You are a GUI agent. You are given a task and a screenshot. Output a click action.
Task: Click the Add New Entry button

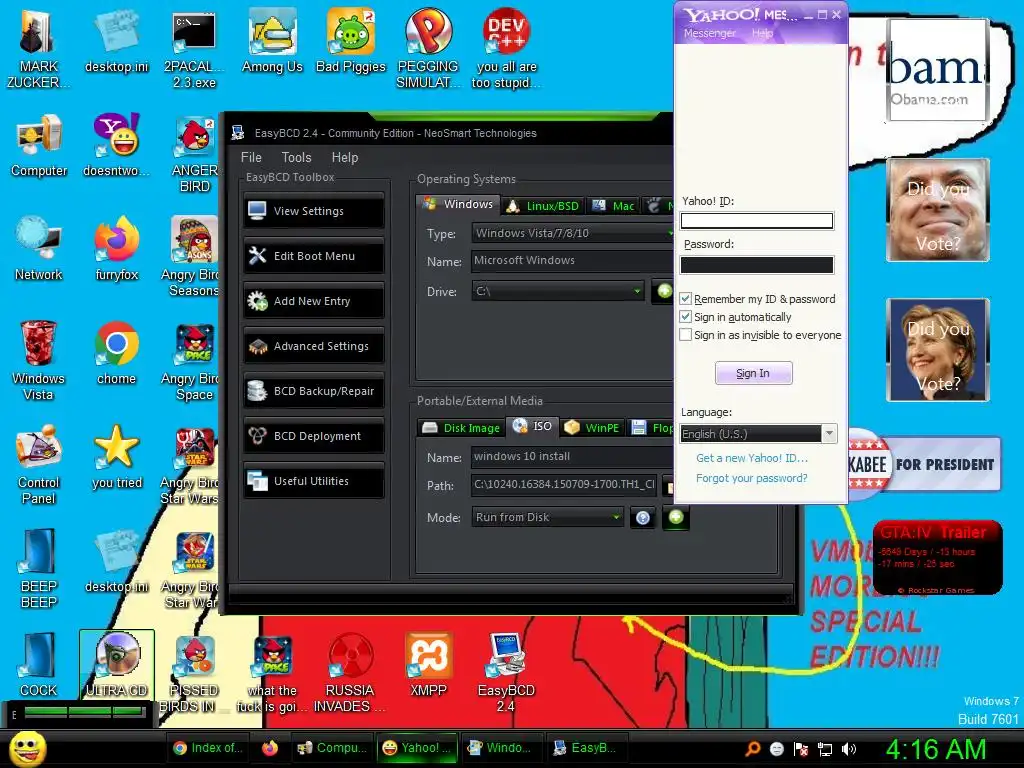tap(314, 301)
